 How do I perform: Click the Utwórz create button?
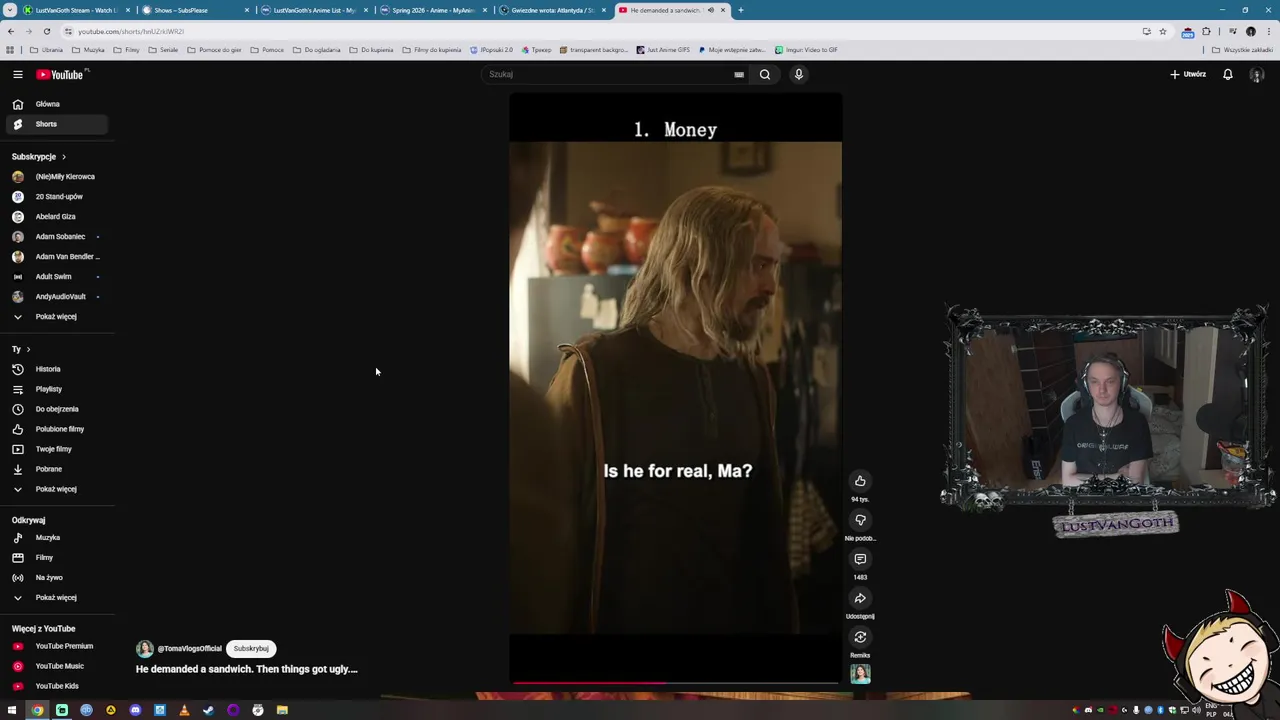point(1188,74)
